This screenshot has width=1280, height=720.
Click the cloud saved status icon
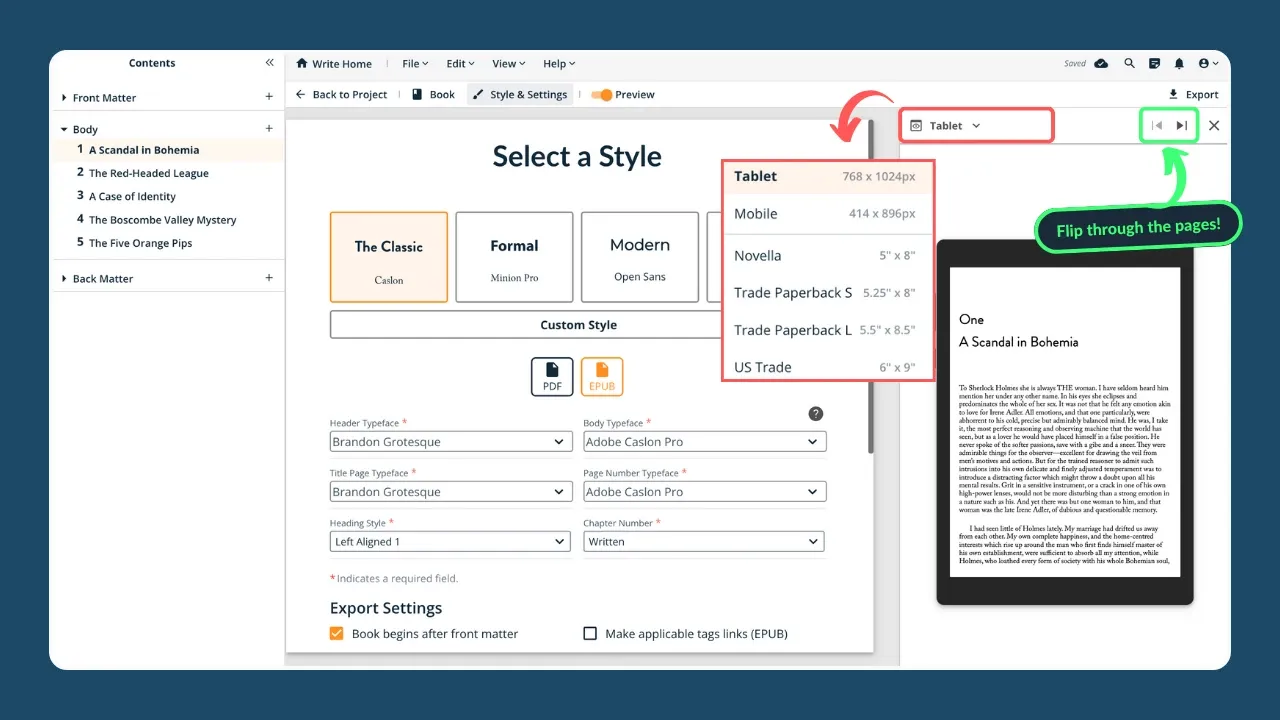click(x=1101, y=63)
